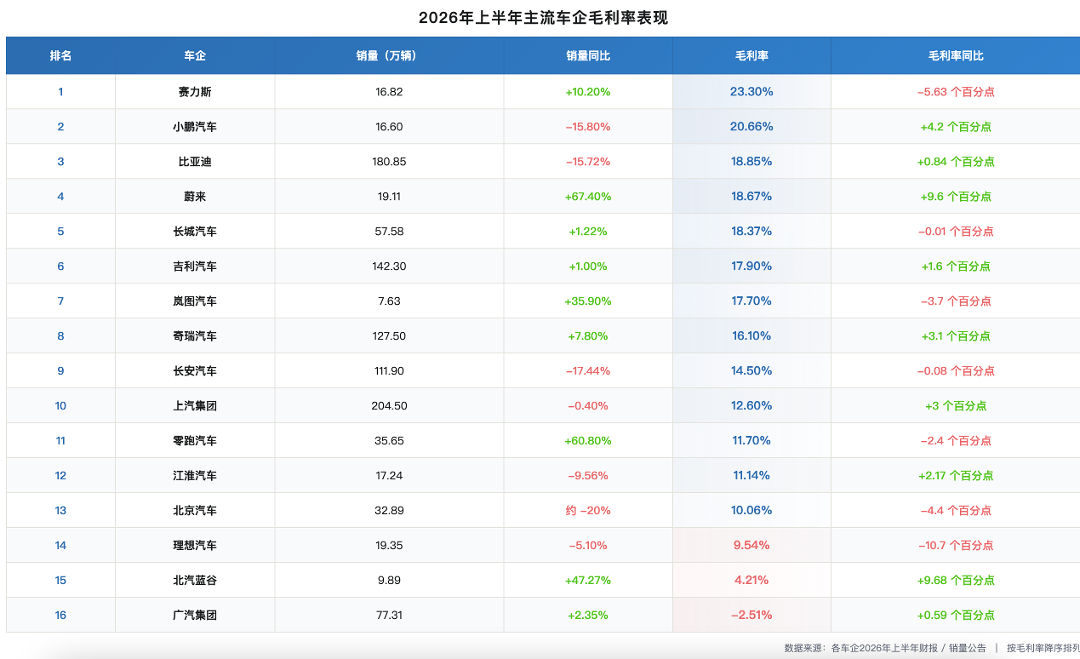This screenshot has height=659, width=1080.
Task: Click the 销量（万辆） column header
Action: click(389, 56)
